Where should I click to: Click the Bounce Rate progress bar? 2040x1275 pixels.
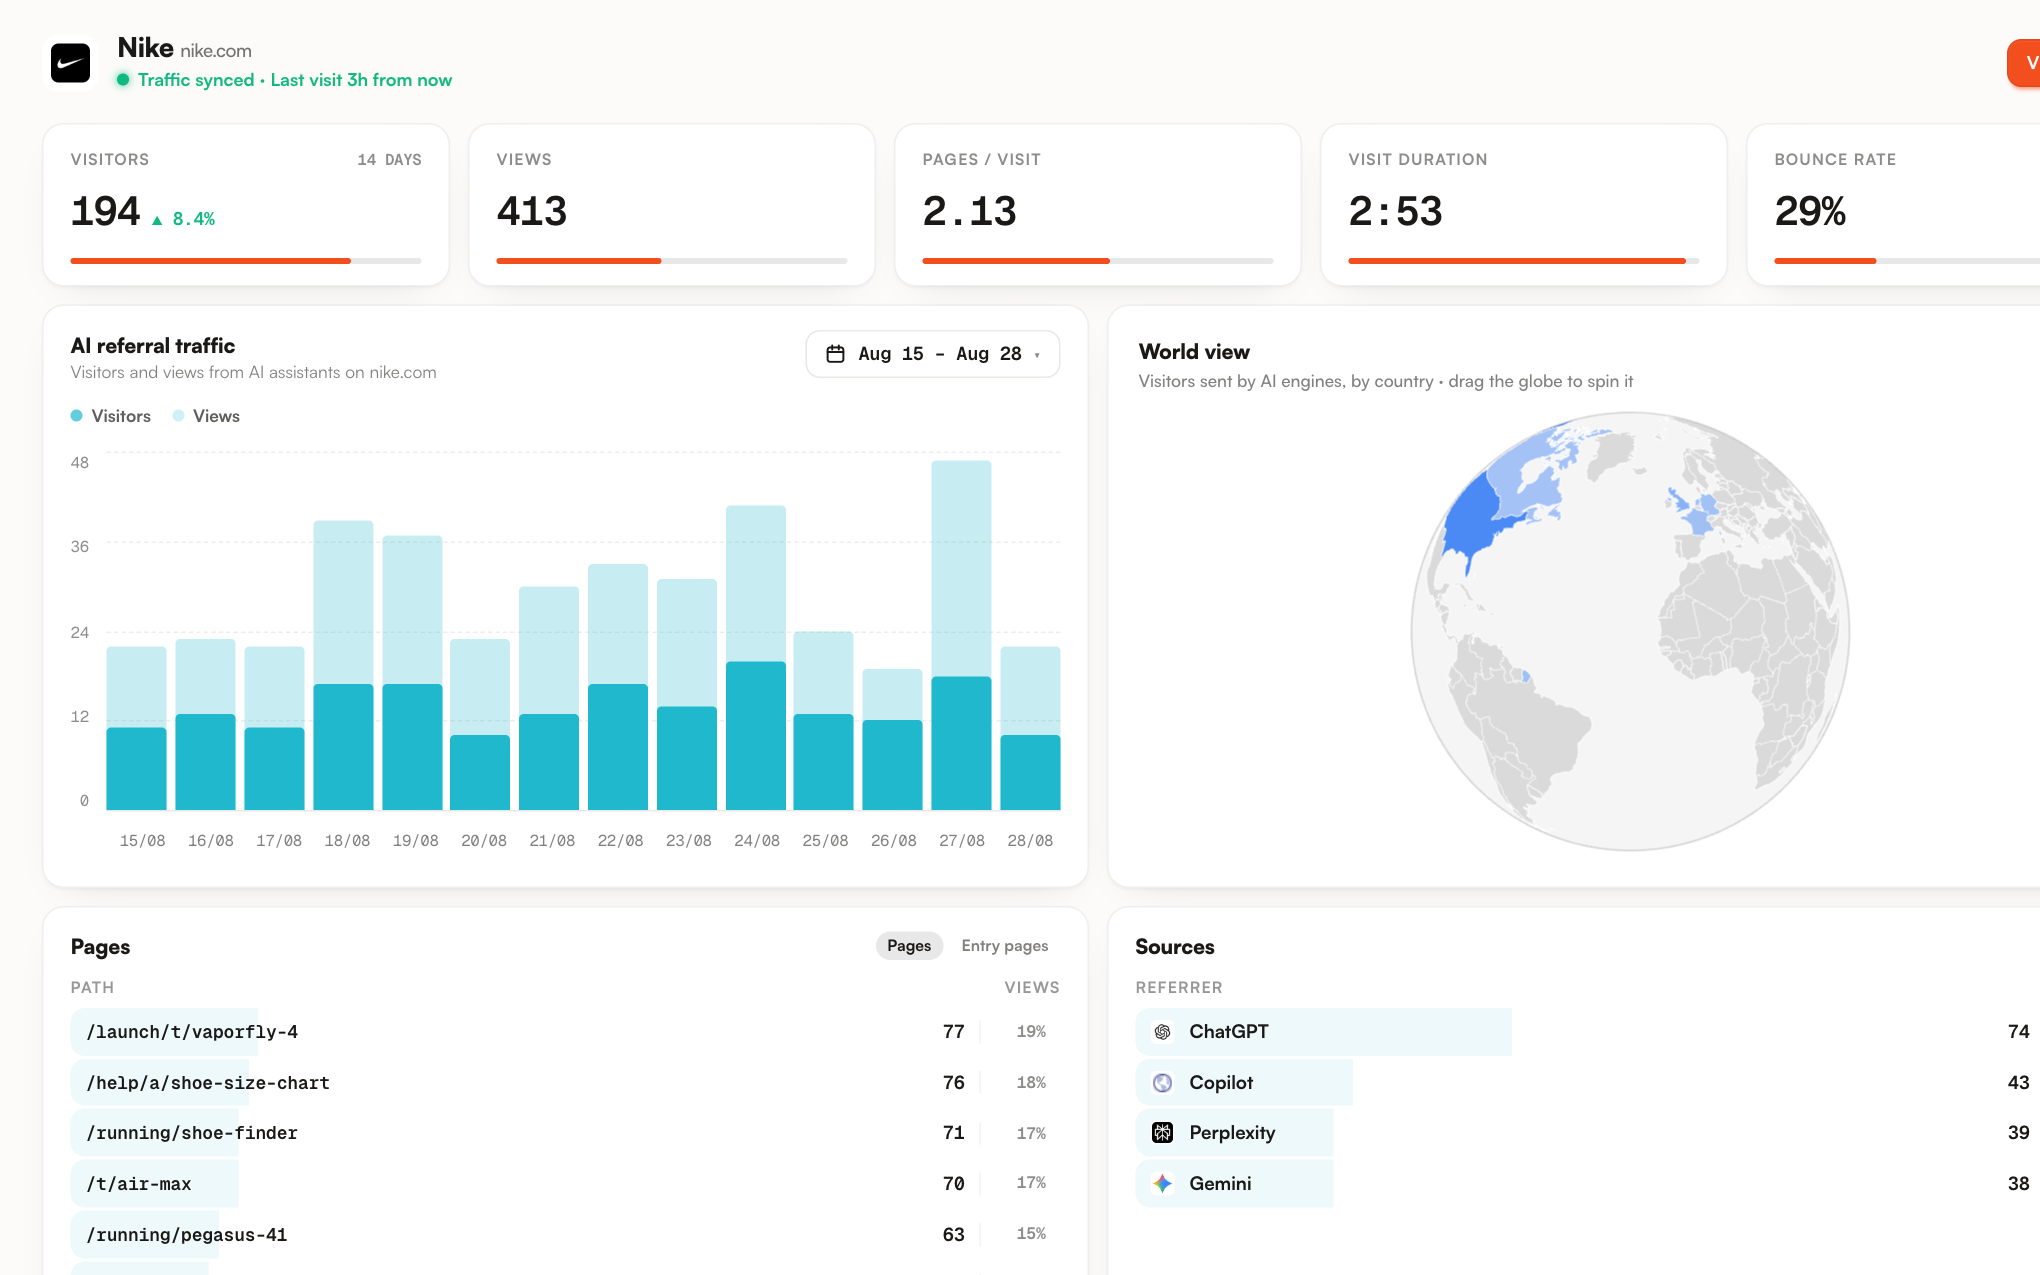tap(1907, 261)
